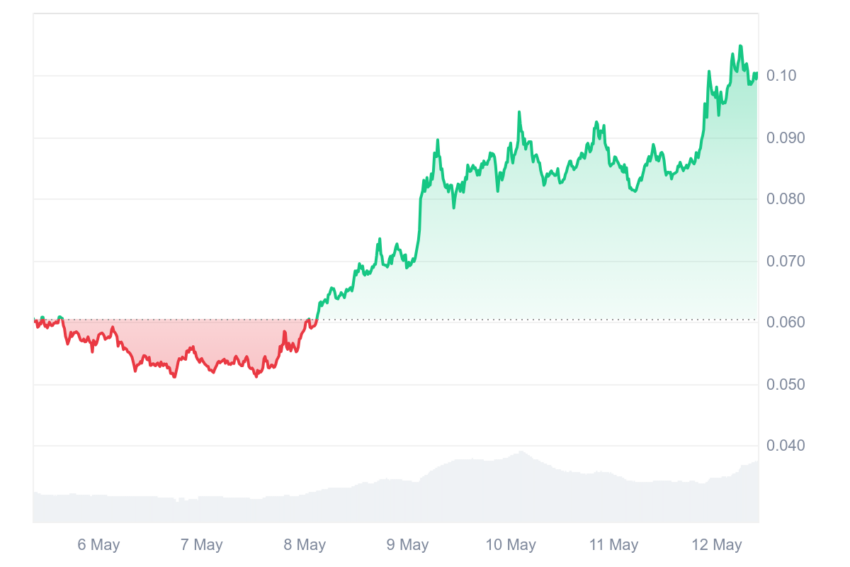
Task: Select the 11 May axis label
Action: 613,544
